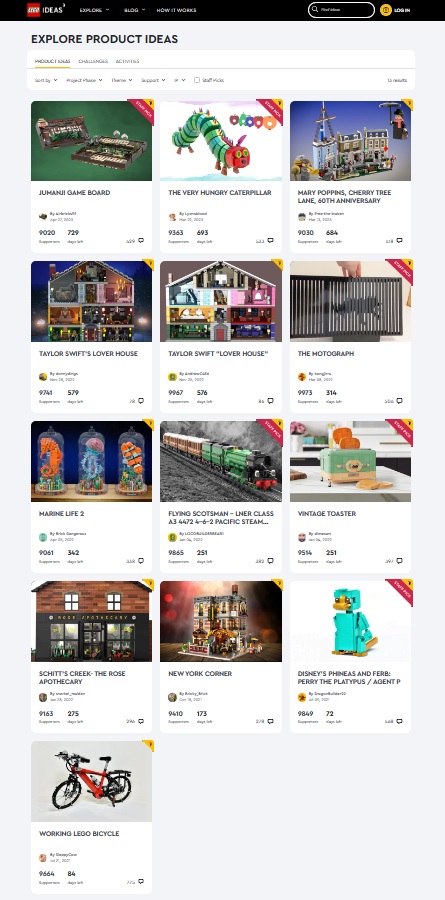Enable the Staff Picks checkbox

(x=197, y=80)
